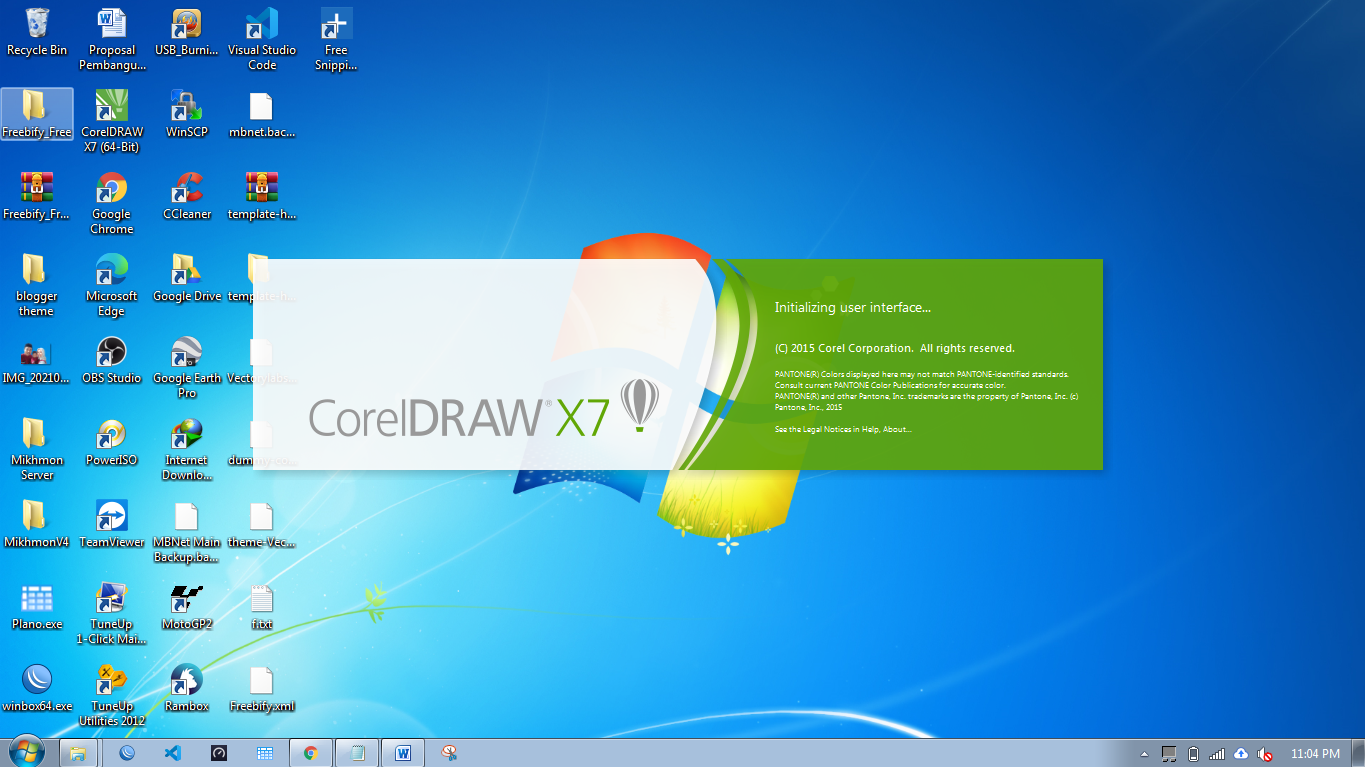Select the IMG_20210... image file icon
This screenshot has width=1365, height=767.
pyautogui.click(x=37, y=360)
